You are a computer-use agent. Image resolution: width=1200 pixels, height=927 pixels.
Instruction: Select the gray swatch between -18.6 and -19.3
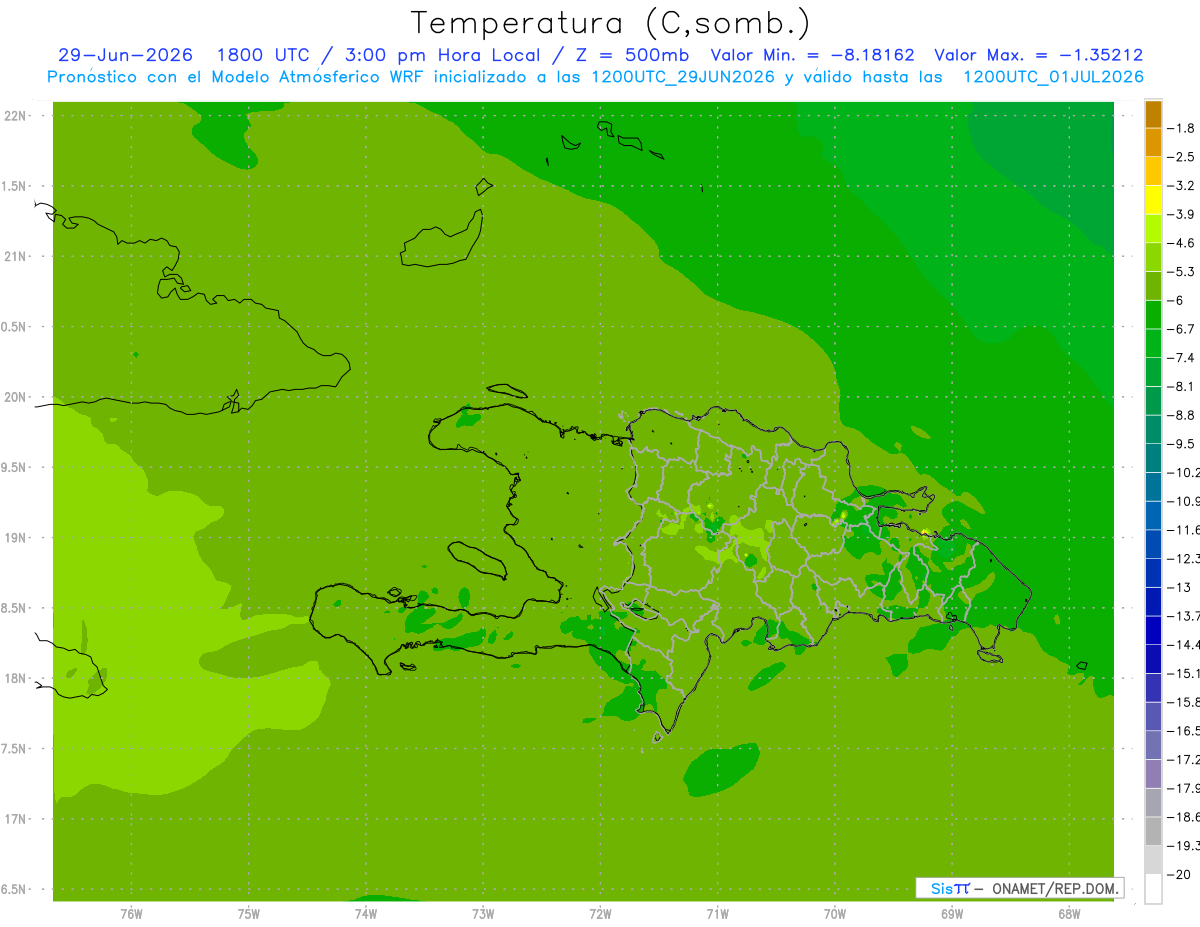click(1153, 831)
